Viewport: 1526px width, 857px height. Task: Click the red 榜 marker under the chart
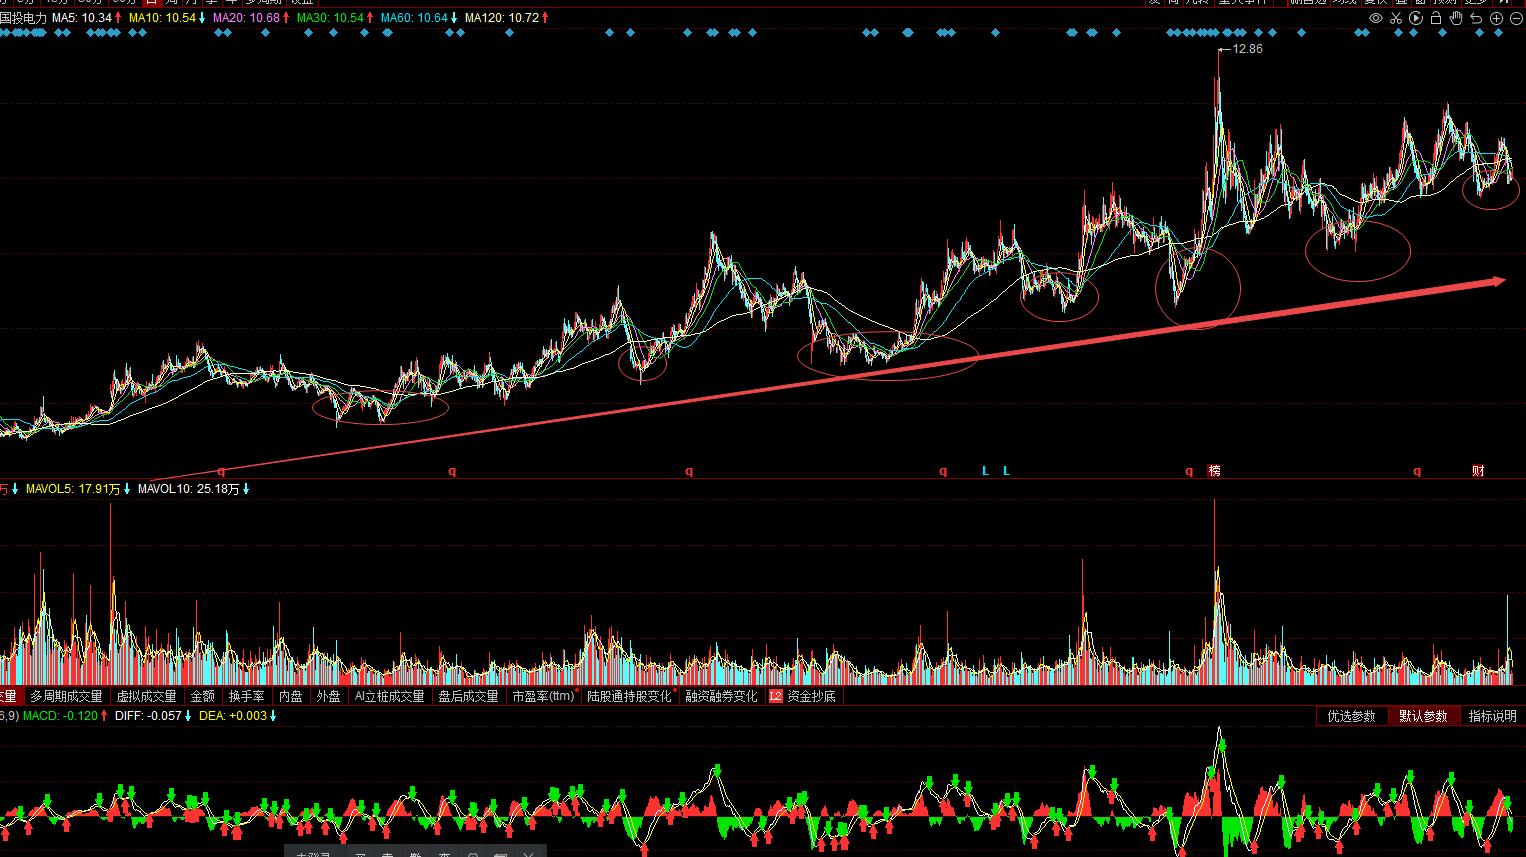1214,471
